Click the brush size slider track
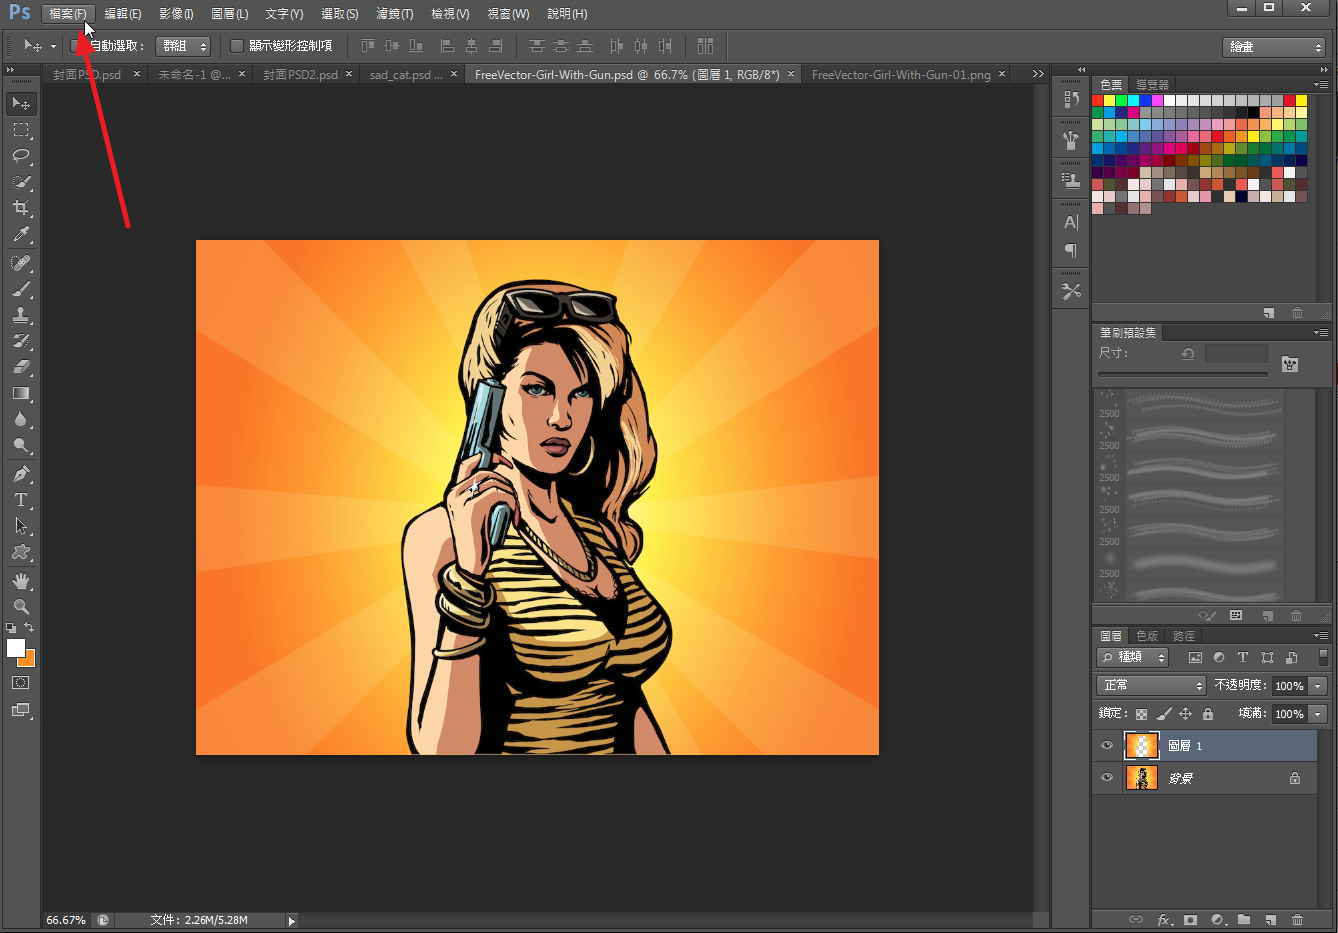The image size is (1338, 933). click(x=1183, y=374)
